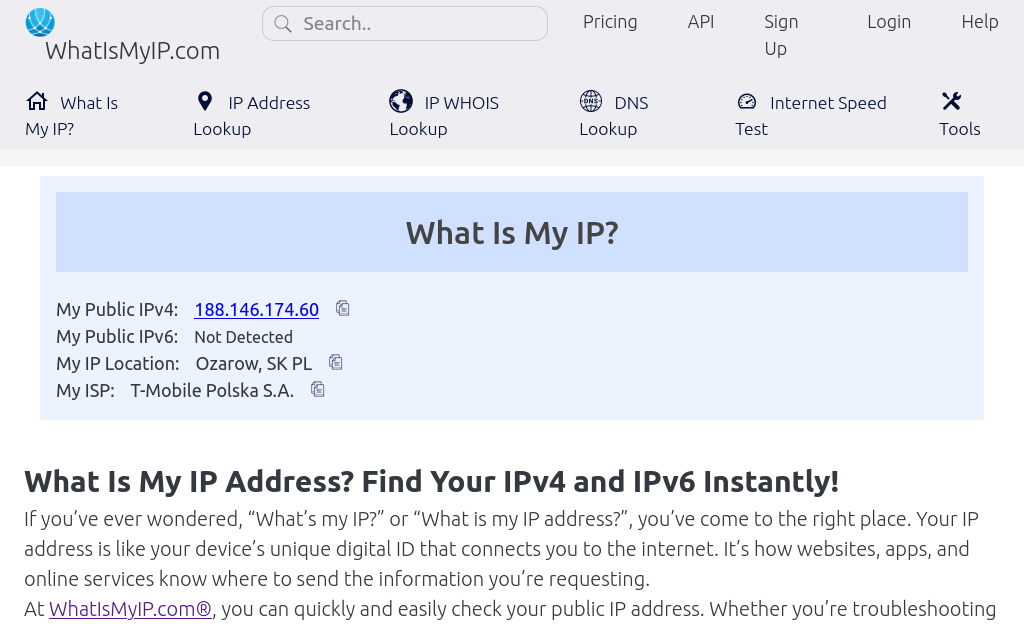Screen dimensions: 1024x627
Task: Go to the Sign Up page
Action: tap(780, 35)
